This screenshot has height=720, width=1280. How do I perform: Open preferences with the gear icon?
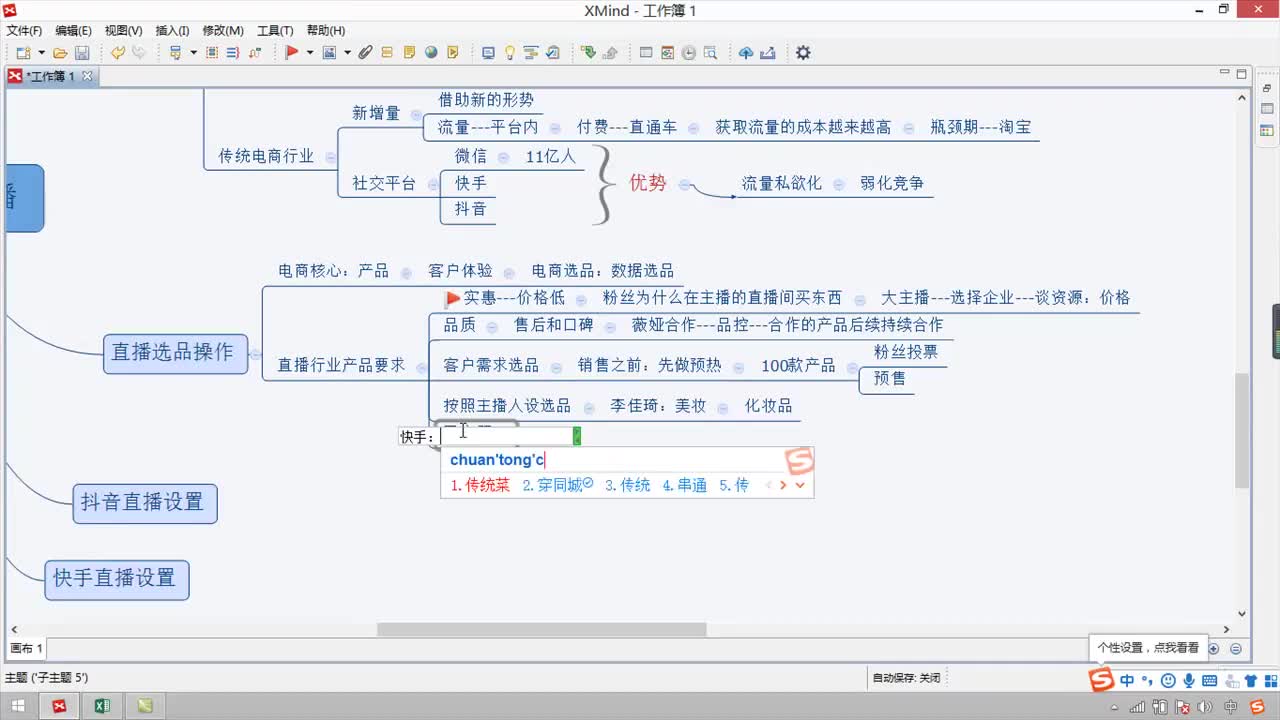tap(803, 52)
